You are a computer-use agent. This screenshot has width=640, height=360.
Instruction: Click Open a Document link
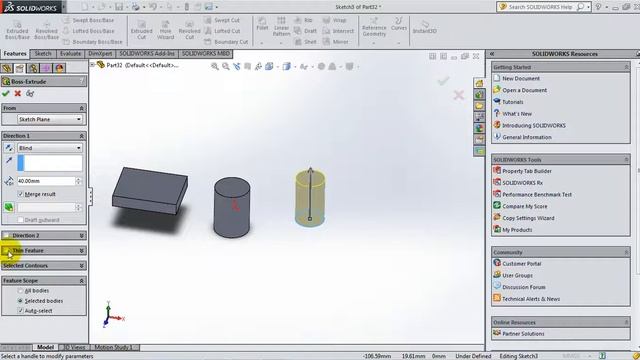coord(524,90)
